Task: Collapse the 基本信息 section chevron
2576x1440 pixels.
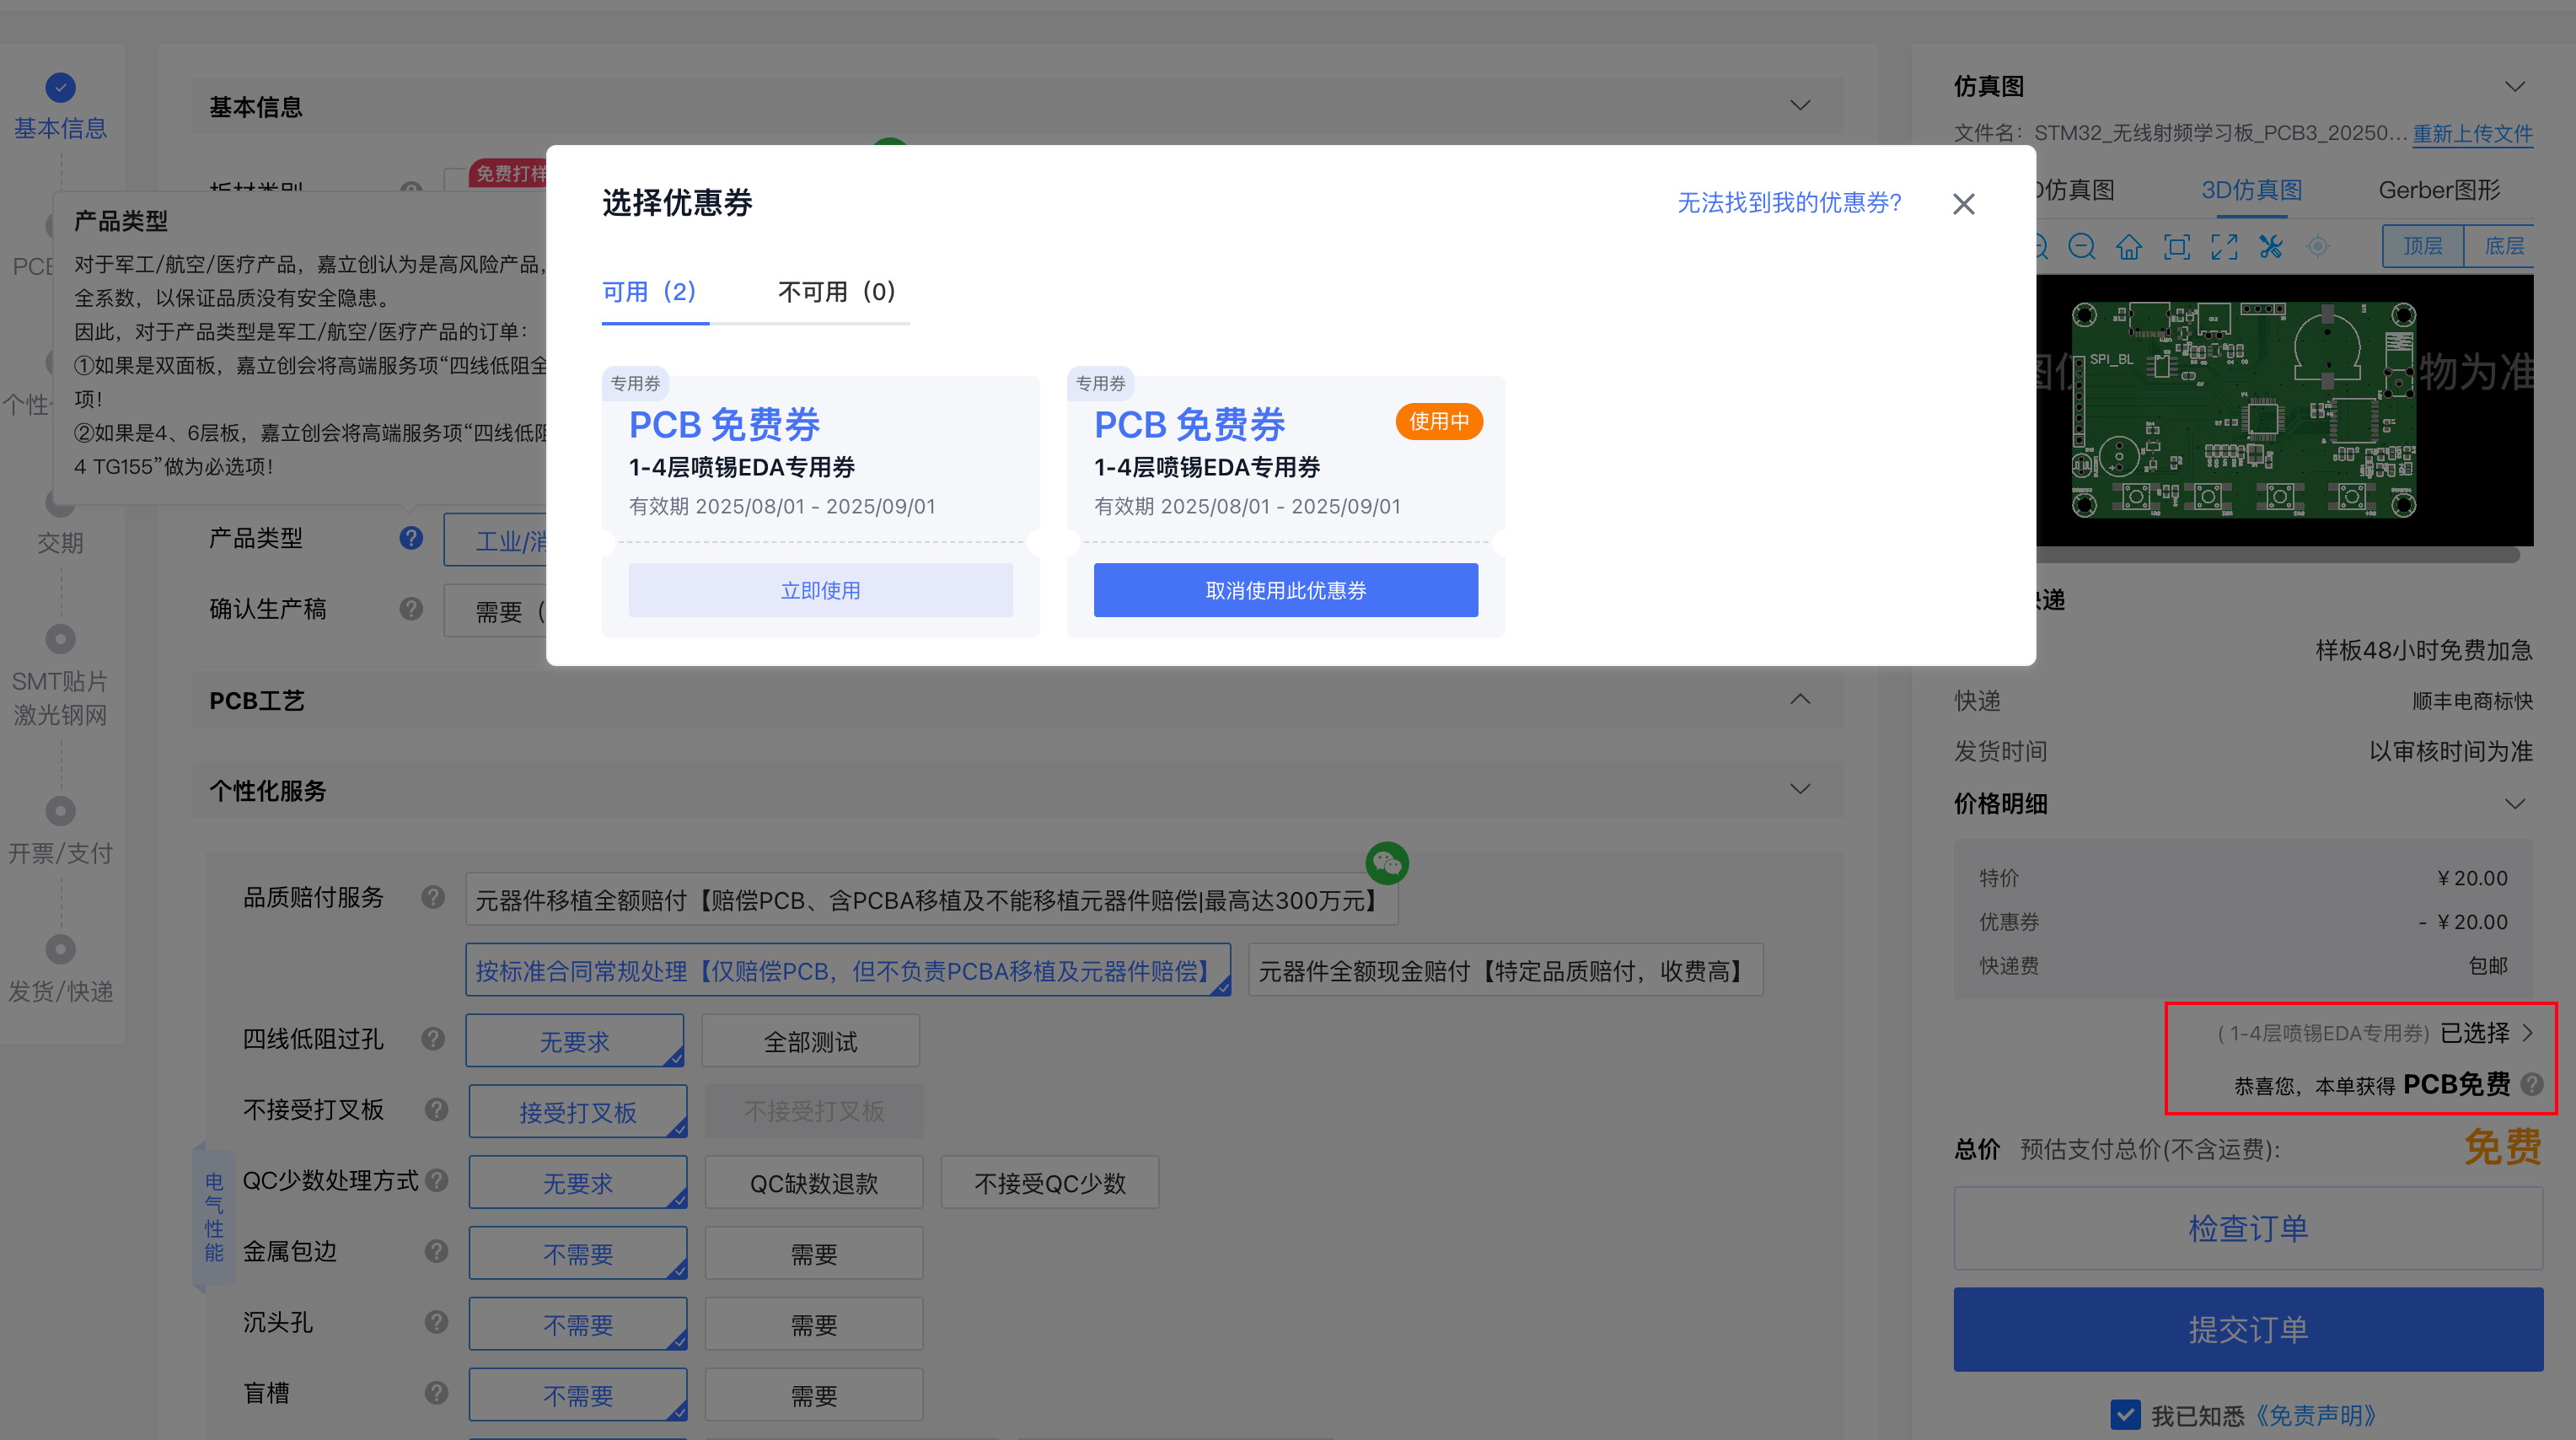Action: click(x=1800, y=106)
